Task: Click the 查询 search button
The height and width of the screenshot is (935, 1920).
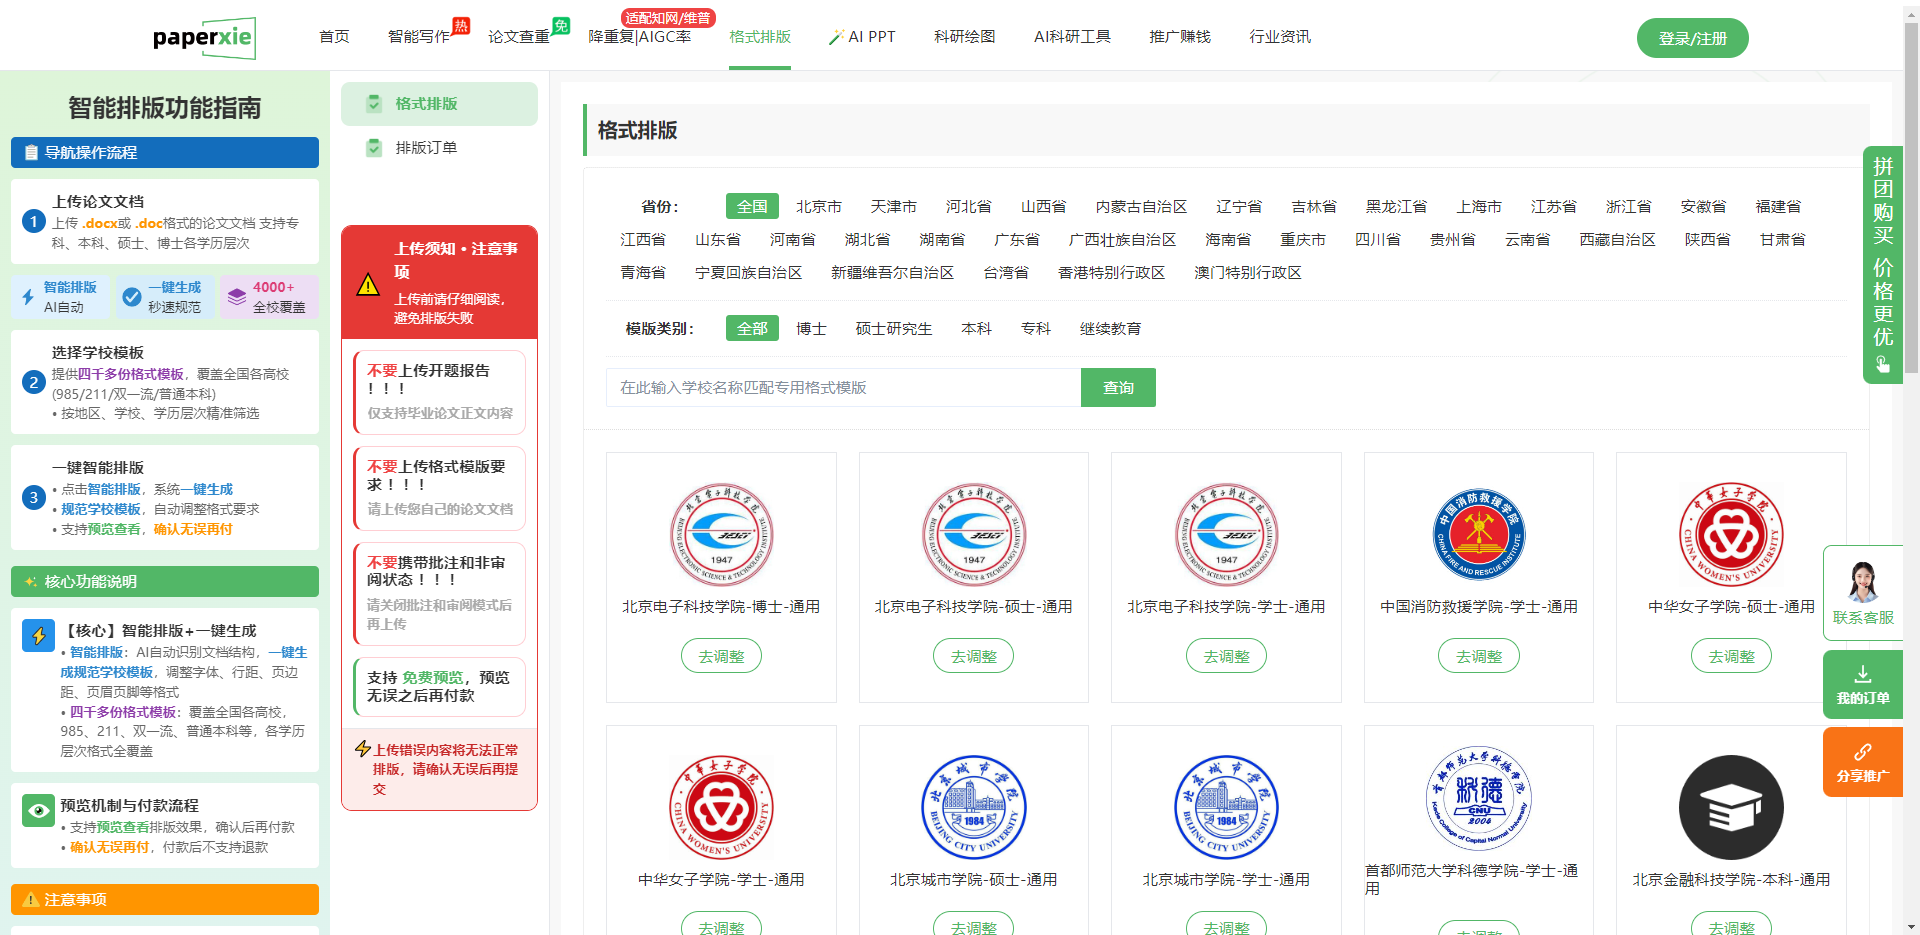Action: pyautogui.click(x=1118, y=388)
